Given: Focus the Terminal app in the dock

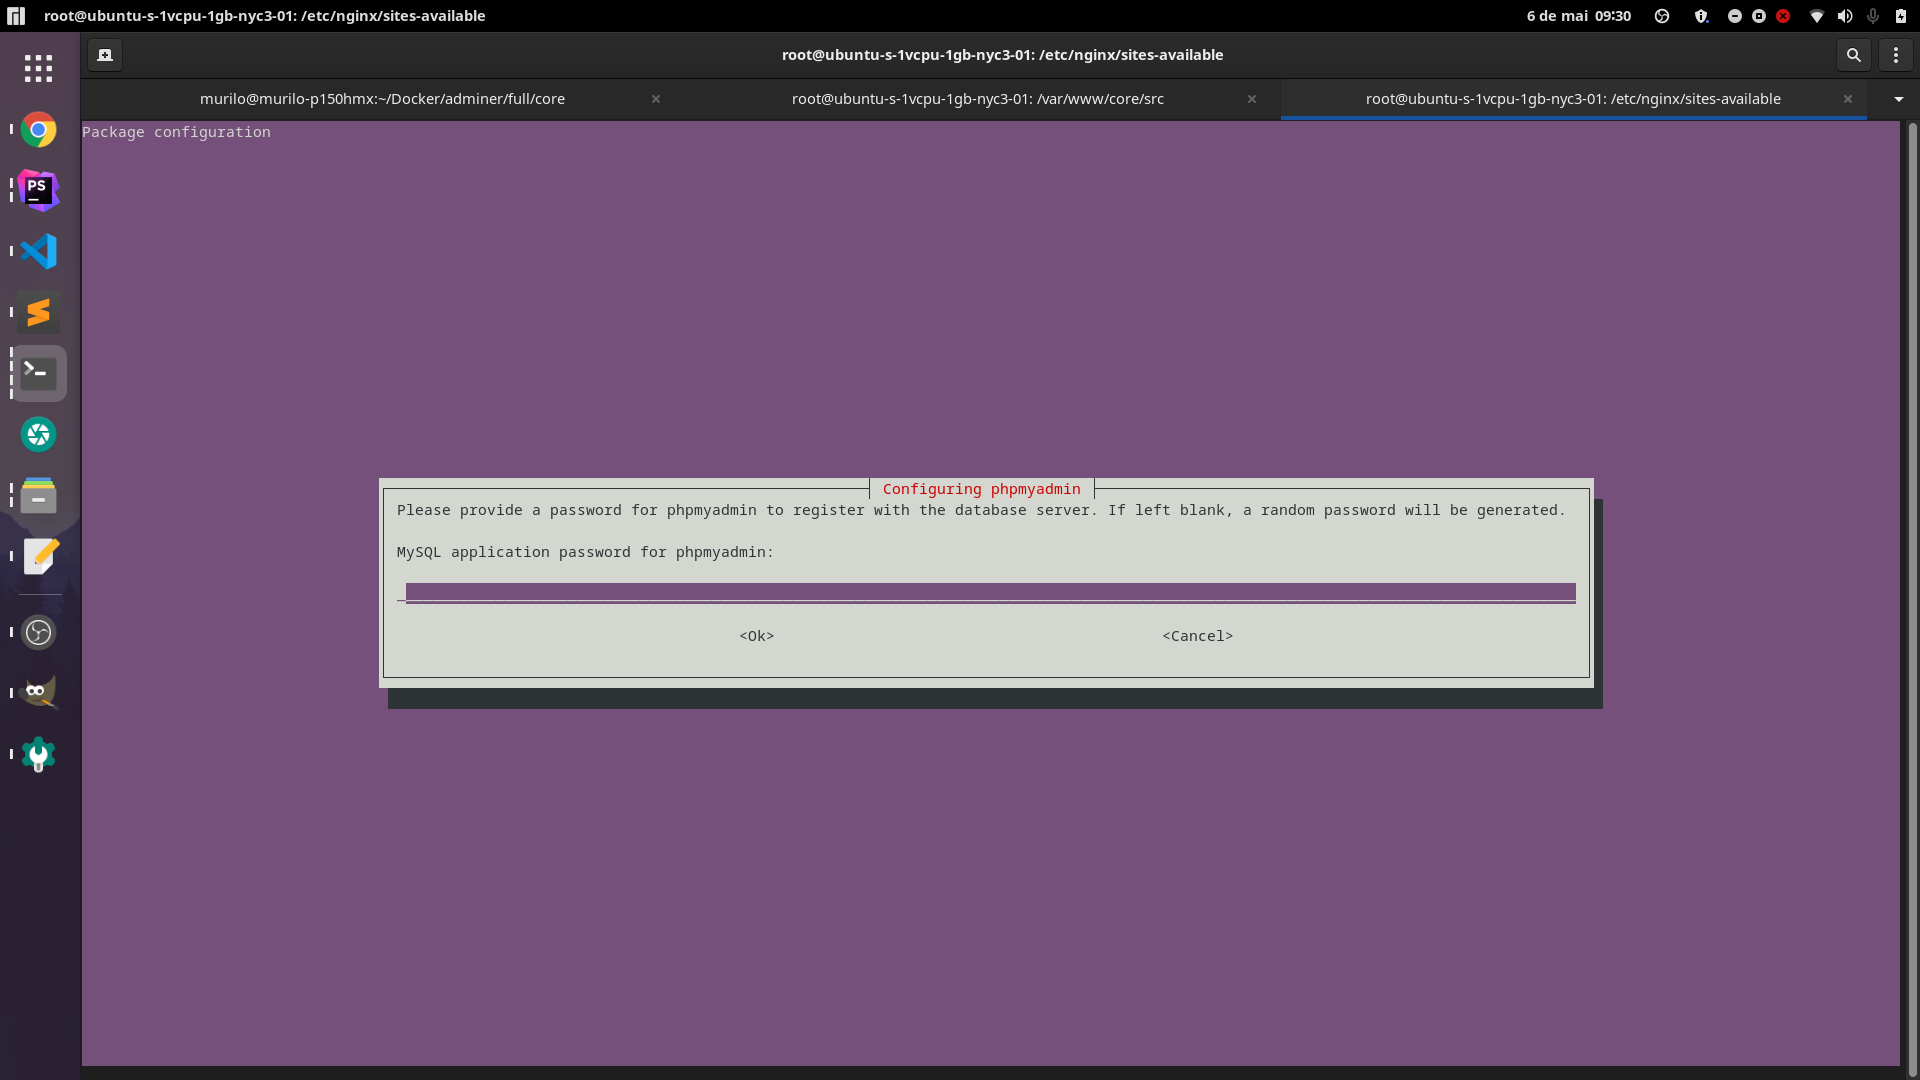Looking at the screenshot, I should tap(38, 373).
